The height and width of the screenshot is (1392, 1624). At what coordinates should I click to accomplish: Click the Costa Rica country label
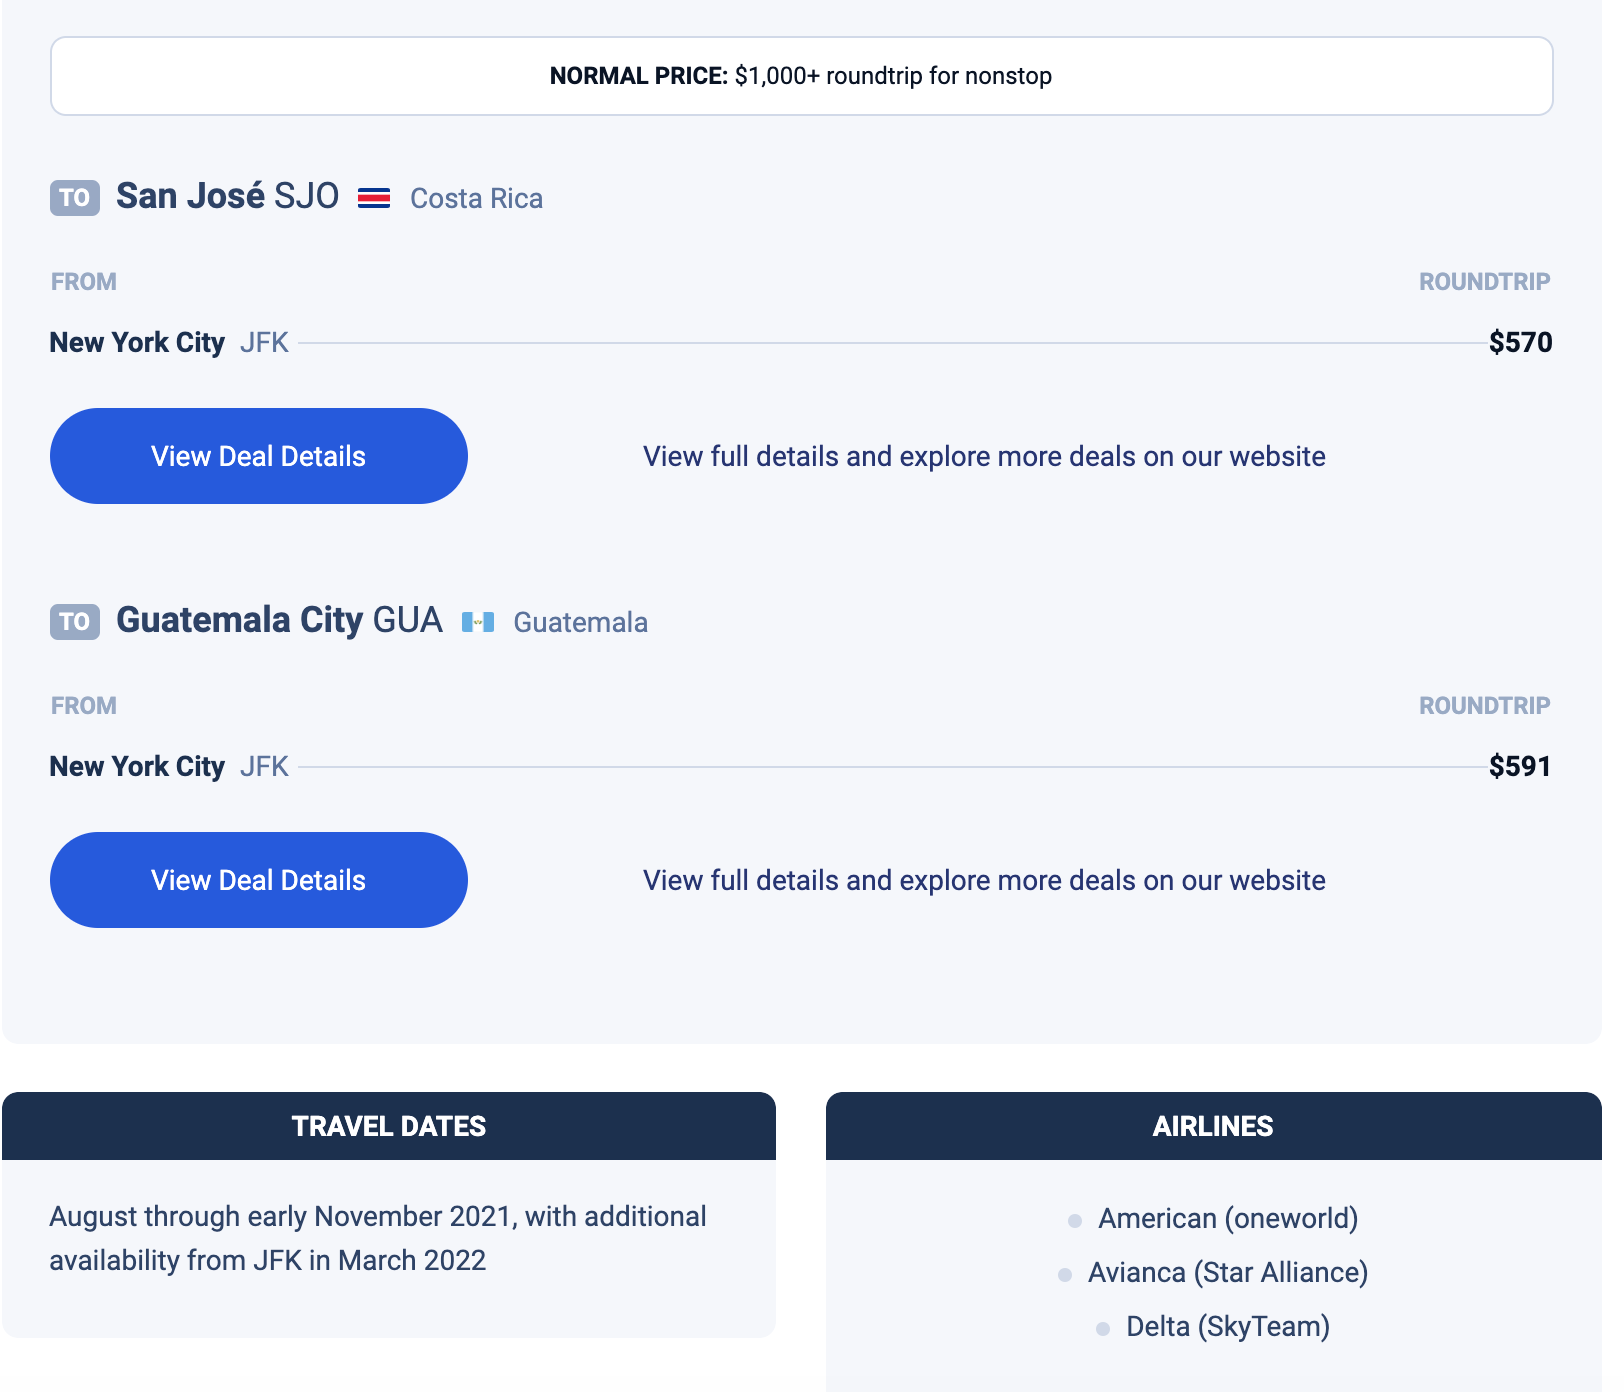477,198
